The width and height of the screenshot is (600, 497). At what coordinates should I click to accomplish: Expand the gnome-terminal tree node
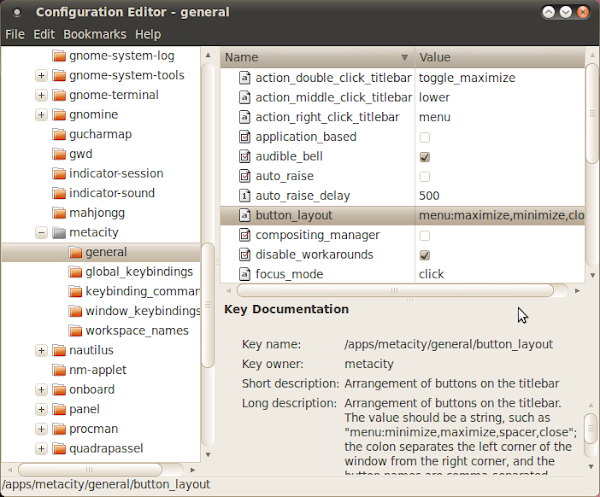pos(41,95)
